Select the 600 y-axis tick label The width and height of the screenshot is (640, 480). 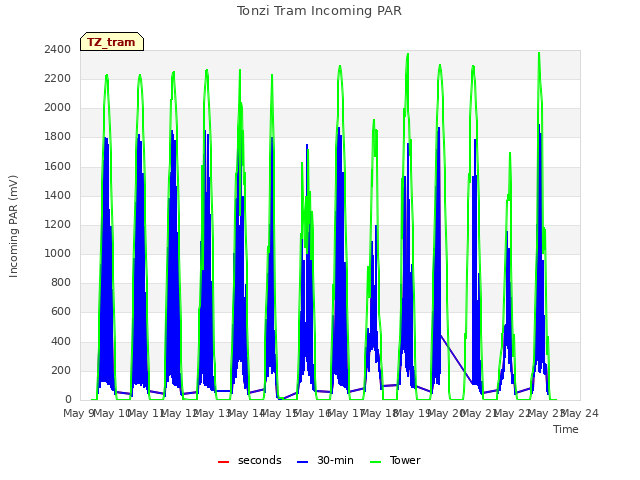tap(61, 312)
